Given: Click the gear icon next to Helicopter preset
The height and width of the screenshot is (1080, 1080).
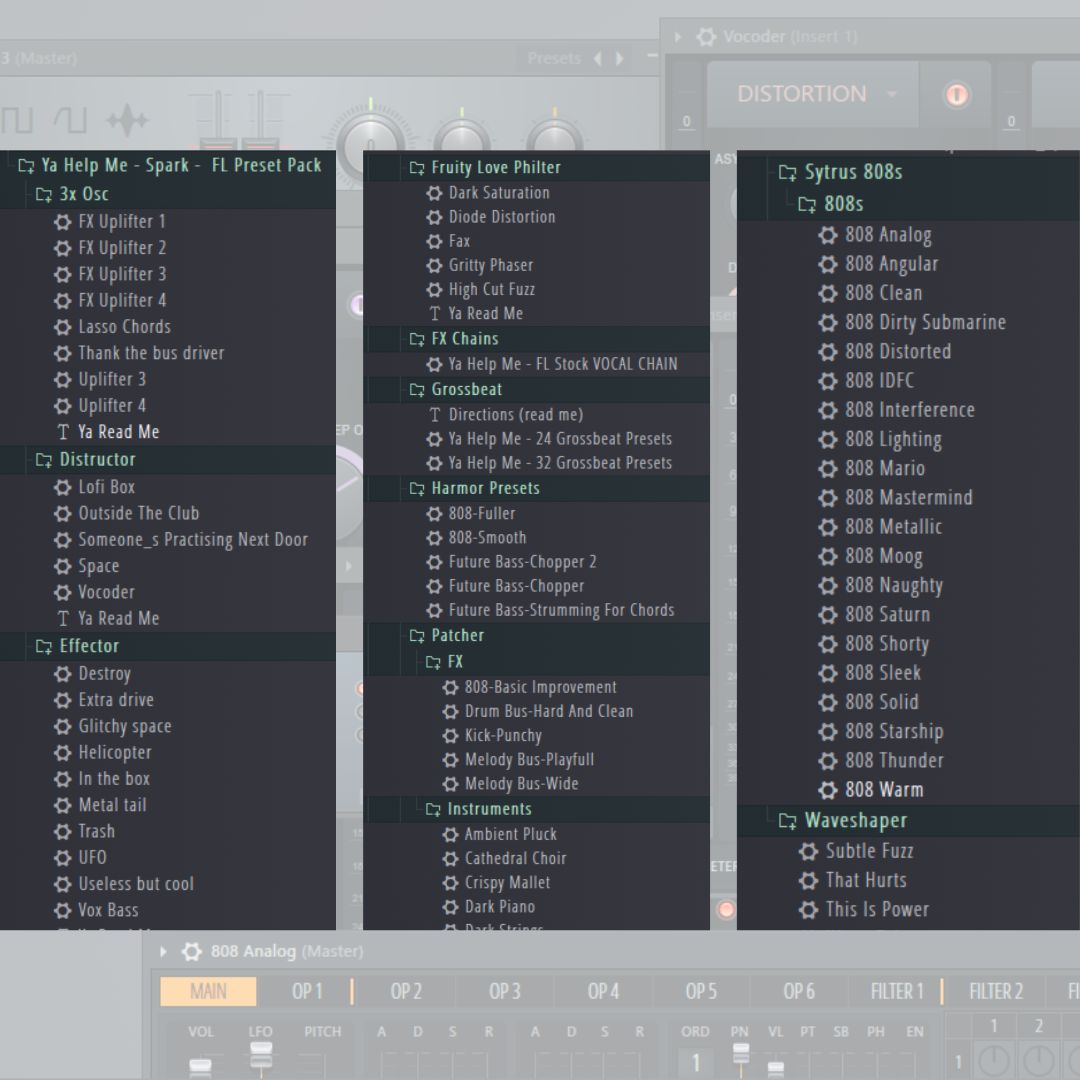Looking at the screenshot, I should 62,753.
